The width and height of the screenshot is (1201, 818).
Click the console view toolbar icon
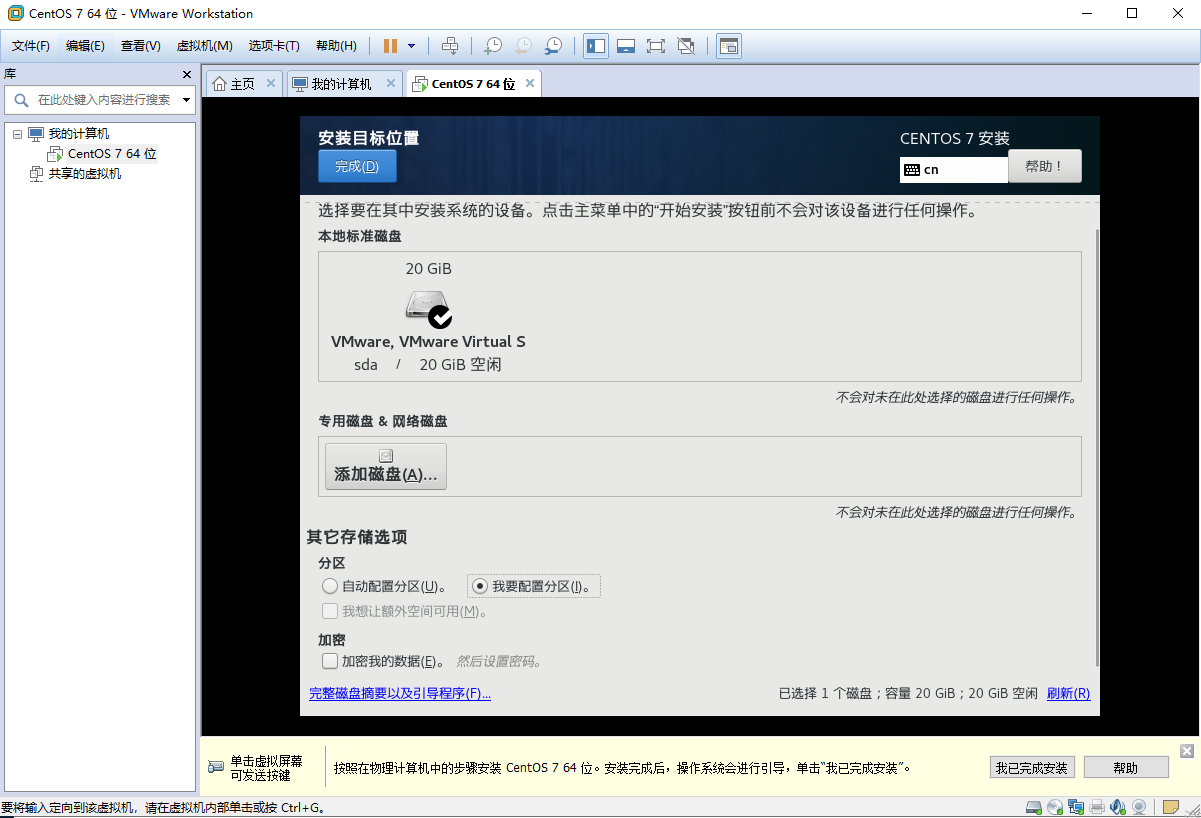coord(729,46)
